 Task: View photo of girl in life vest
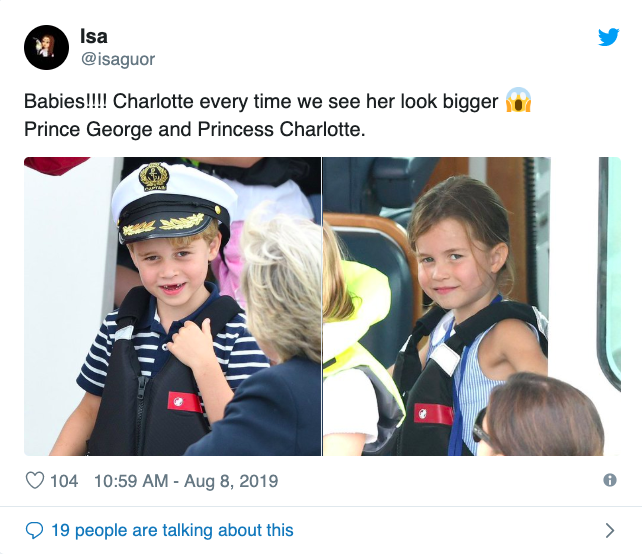click(x=436, y=306)
